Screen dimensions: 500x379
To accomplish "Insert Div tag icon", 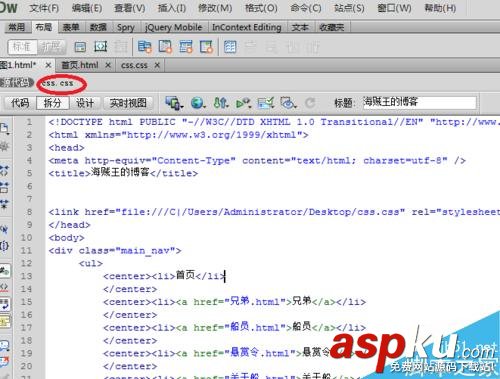I will tap(80, 47).
